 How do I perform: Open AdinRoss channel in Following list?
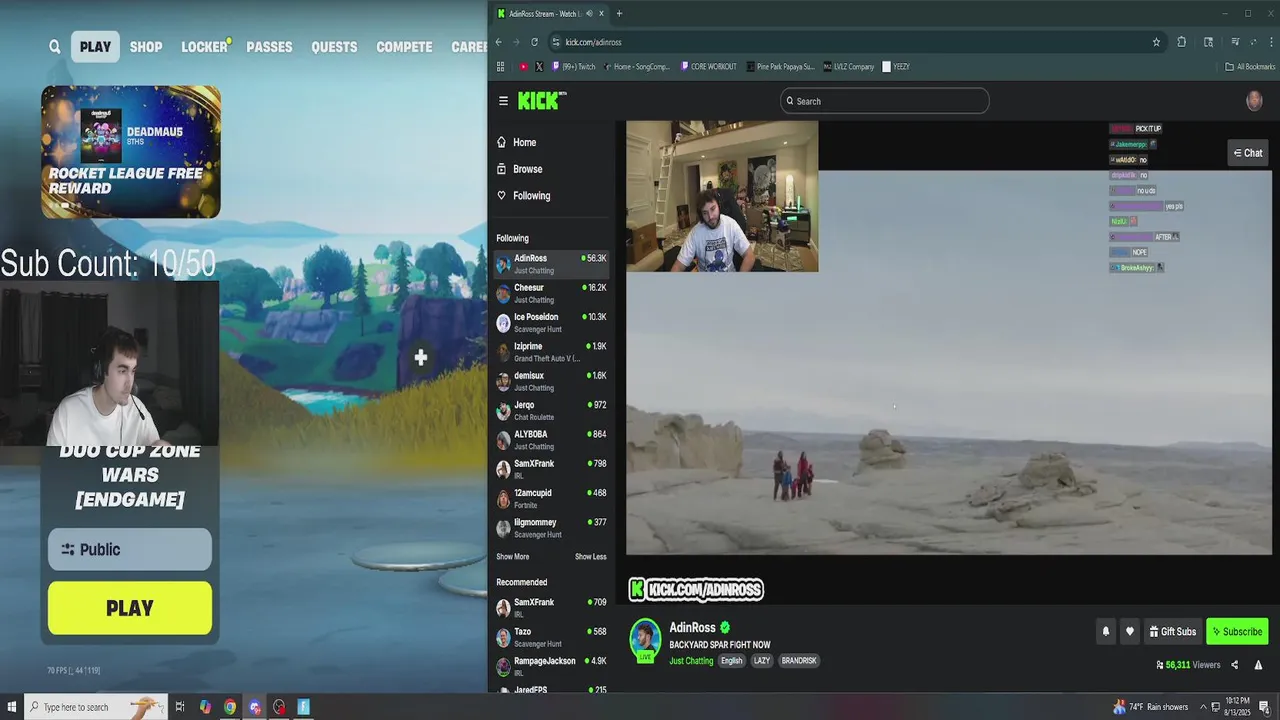point(552,264)
